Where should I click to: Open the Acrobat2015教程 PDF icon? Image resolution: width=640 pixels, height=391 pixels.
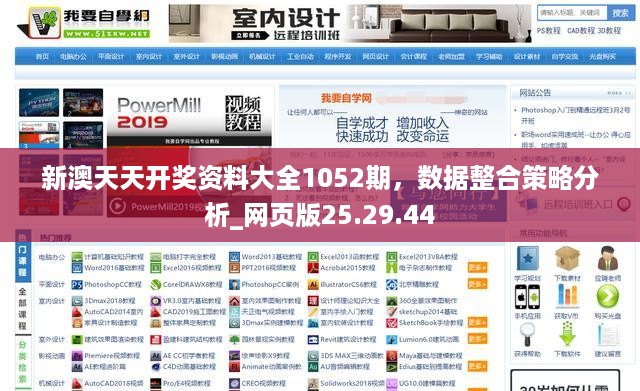click(x=313, y=268)
